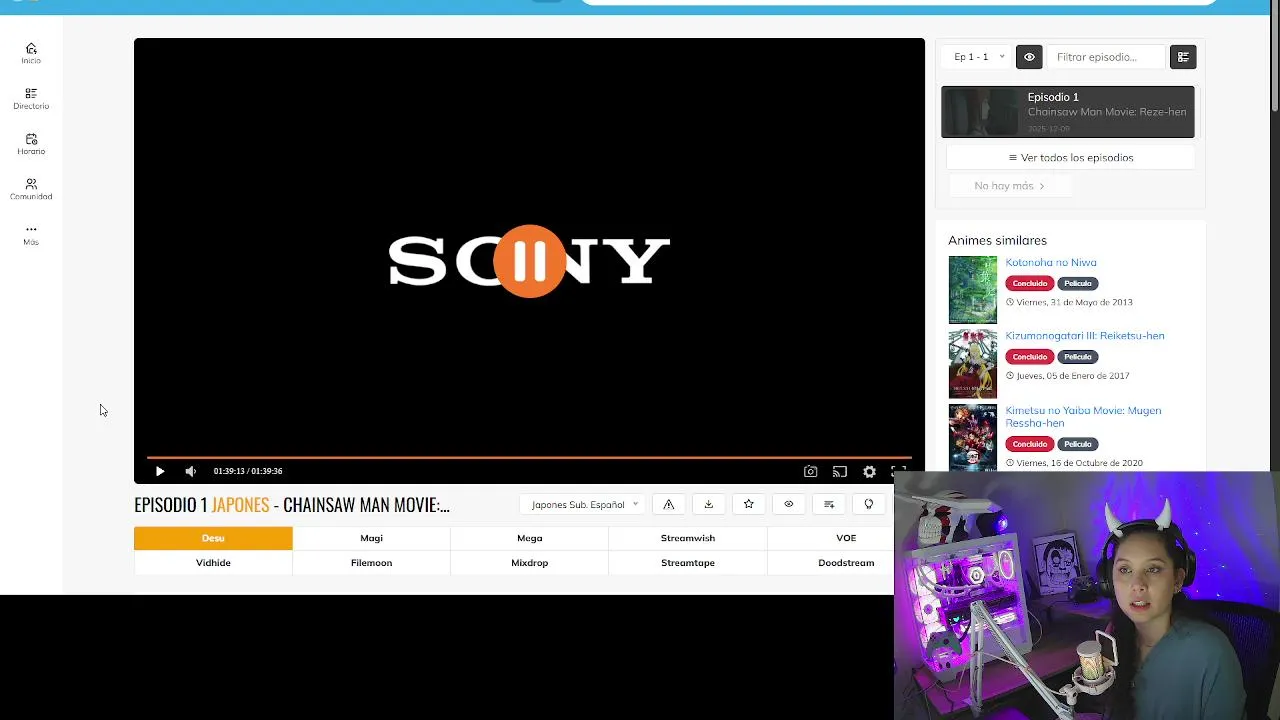Click the Episodio 1 Japones title text
This screenshot has width=1280, height=720.
click(292, 505)
